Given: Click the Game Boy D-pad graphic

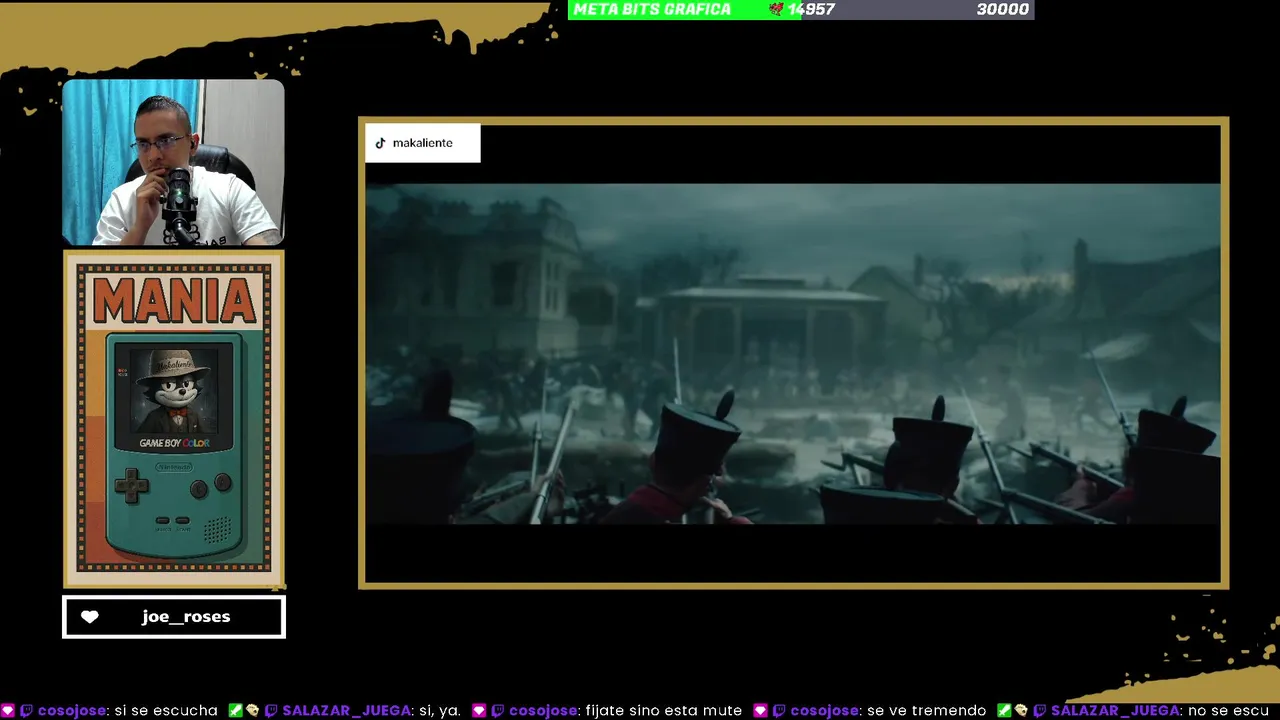Looking at the screenshot, I should click(x=130, y=486).
